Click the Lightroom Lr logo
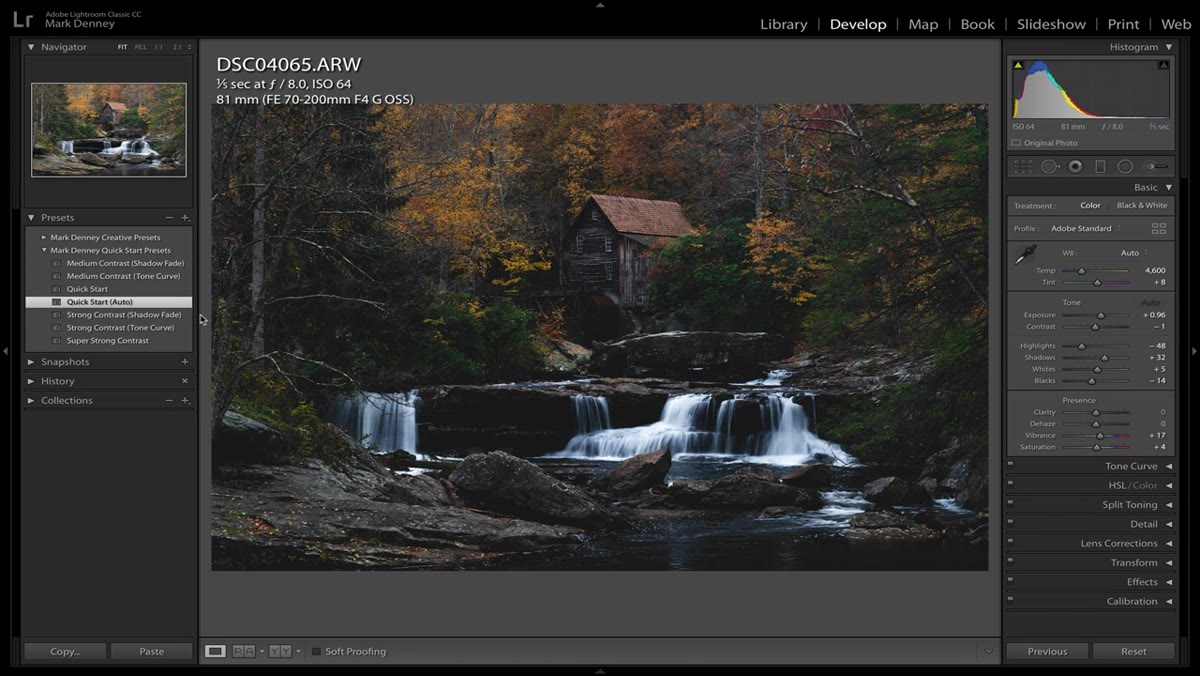The height and width of the screenshot is (676, 1200). (x=22, y=19)
